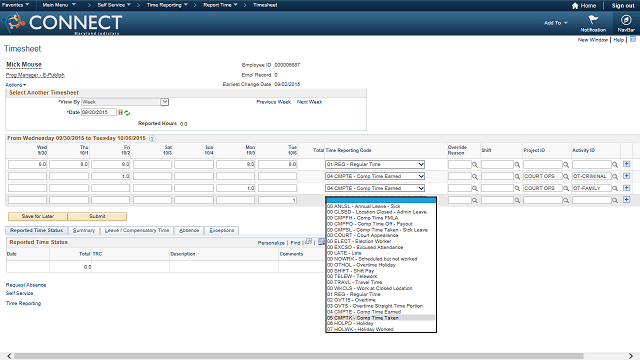The height and width of the screenshot is (360, 640).
Task: Open the Notification flag icon
Action: coord(593,20)
